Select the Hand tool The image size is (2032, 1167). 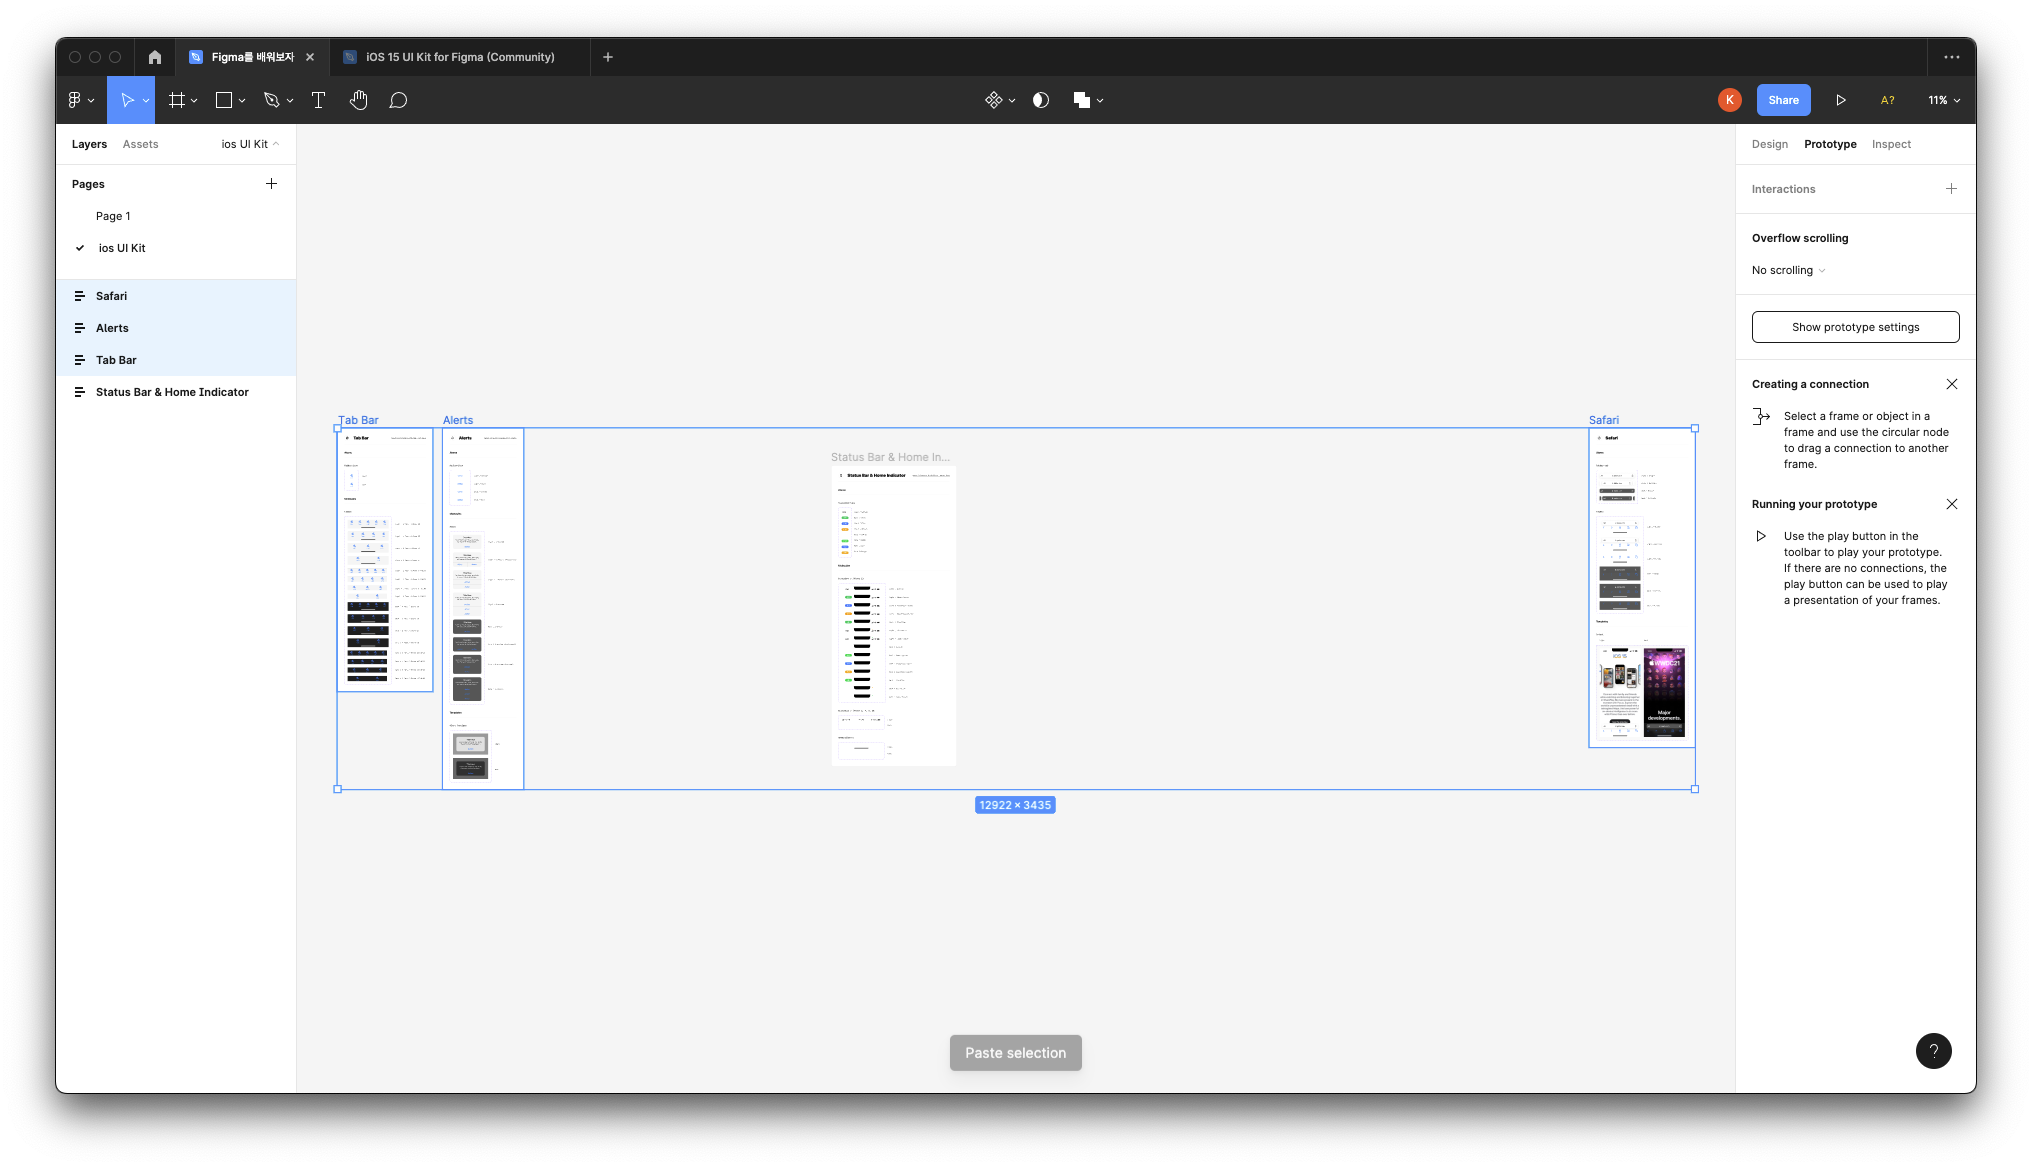[x=359, y=100]
